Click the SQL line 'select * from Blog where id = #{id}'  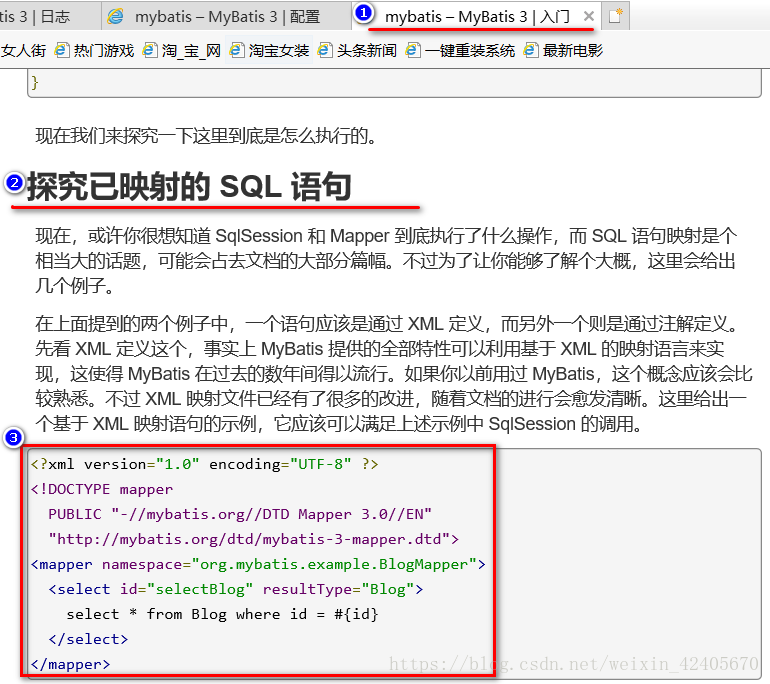[222, 614]
